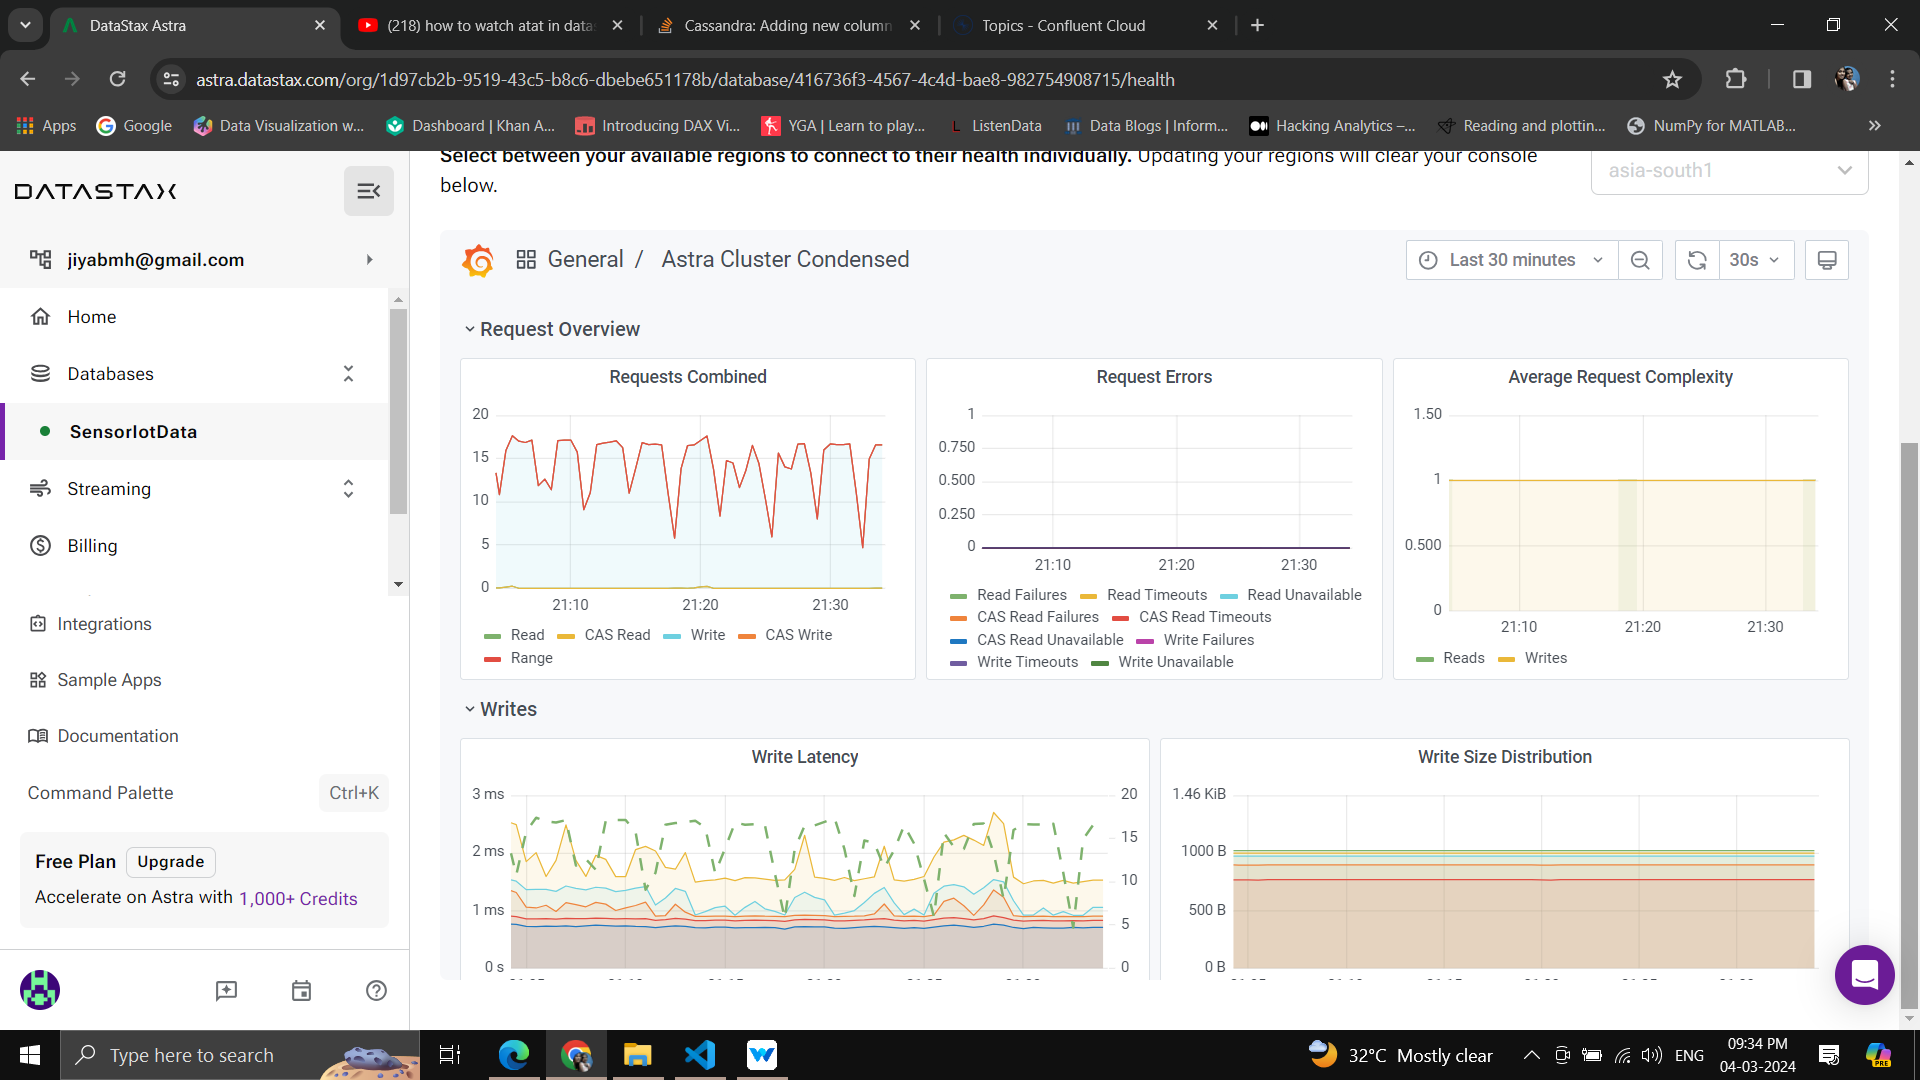Open the Intercom chat bubble
Viewport: 1920px width, 1080px height.
[1864, 974]
